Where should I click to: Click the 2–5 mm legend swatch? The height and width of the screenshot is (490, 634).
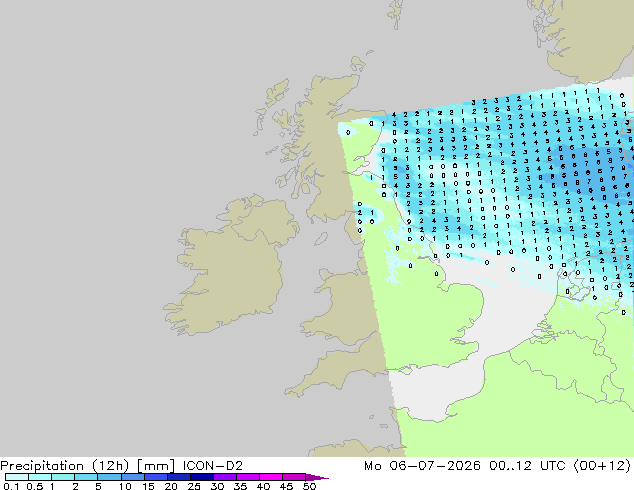coord(86,477)
